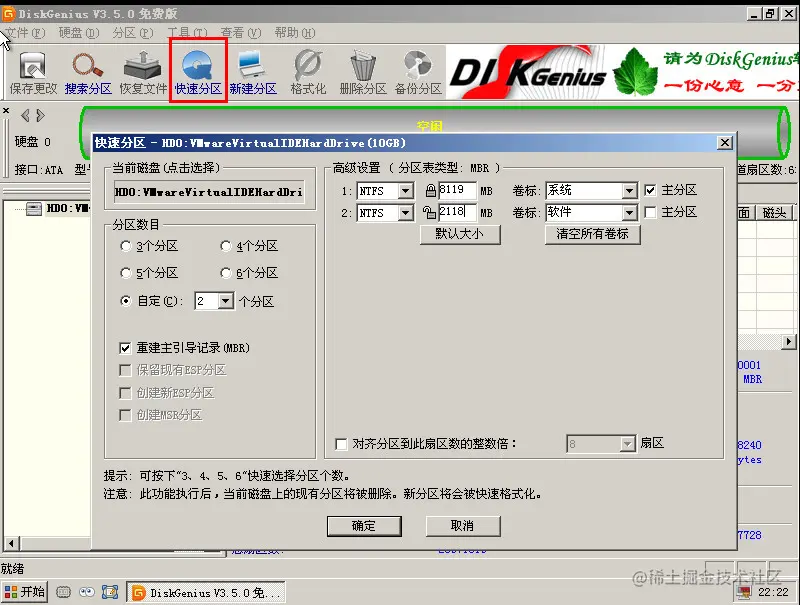Open the custom partition count dropdown
The width and height of the screenshot is (800, 605).
click(x=226, y=301)
